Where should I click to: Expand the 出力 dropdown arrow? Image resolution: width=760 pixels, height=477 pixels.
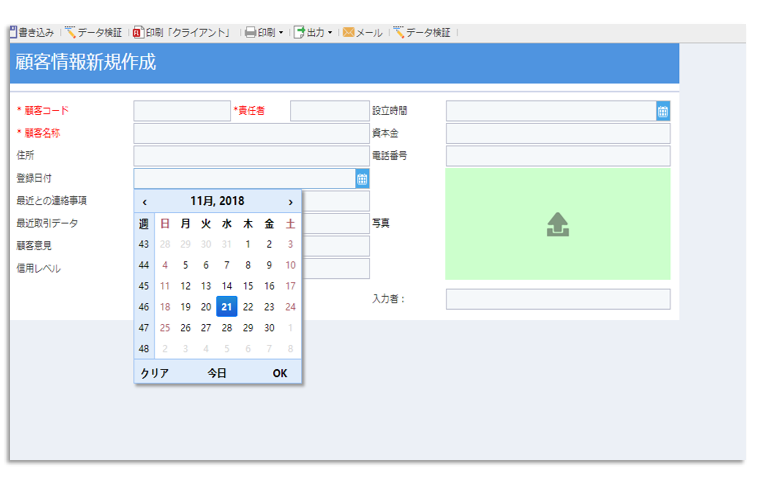pyautogui.click(x=330, y=33)
